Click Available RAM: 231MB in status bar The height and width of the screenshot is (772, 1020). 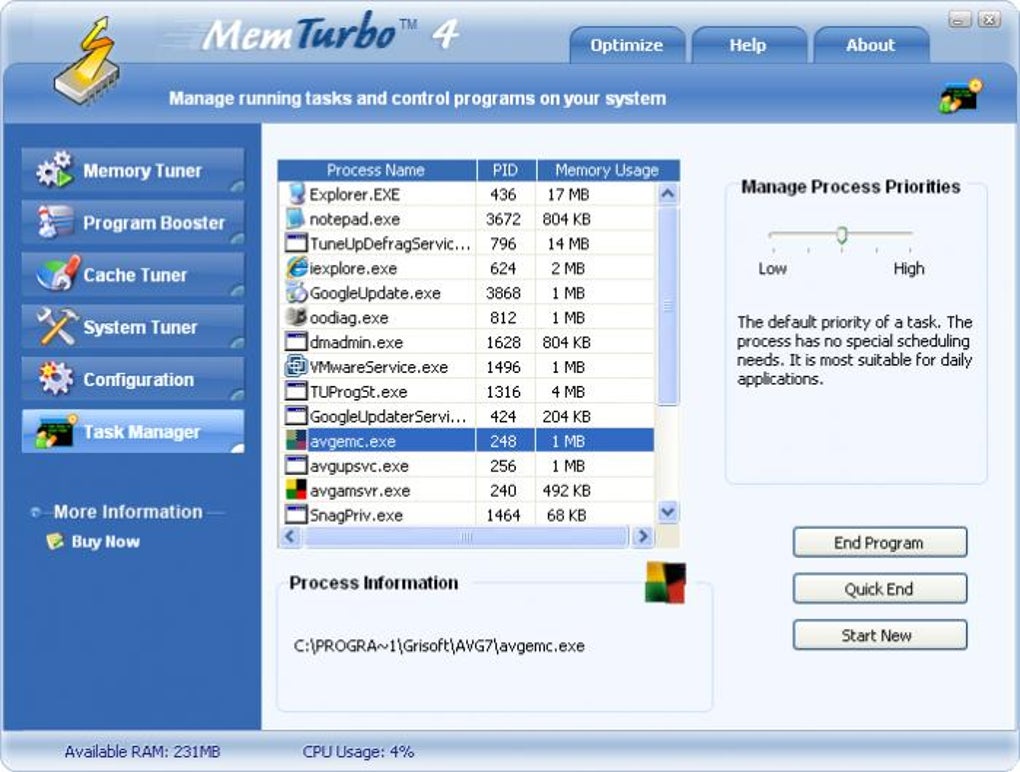pyautogui.click(x=142, y=752)
